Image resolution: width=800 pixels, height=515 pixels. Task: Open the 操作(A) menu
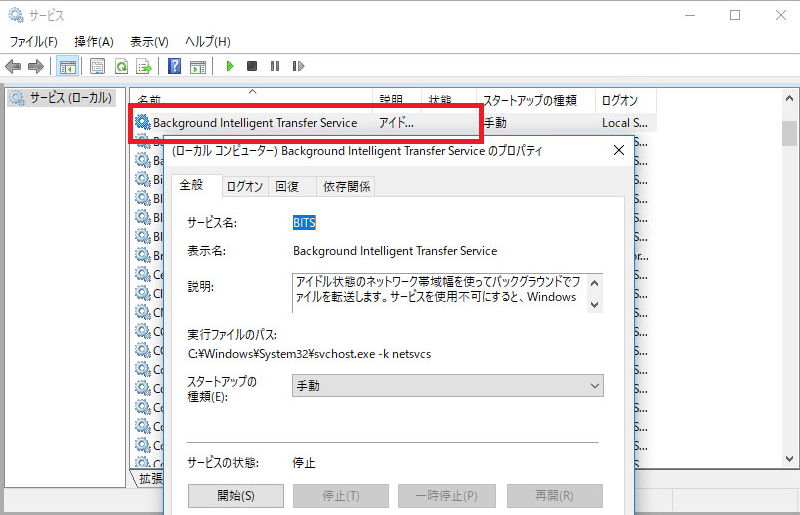(94, 42)
